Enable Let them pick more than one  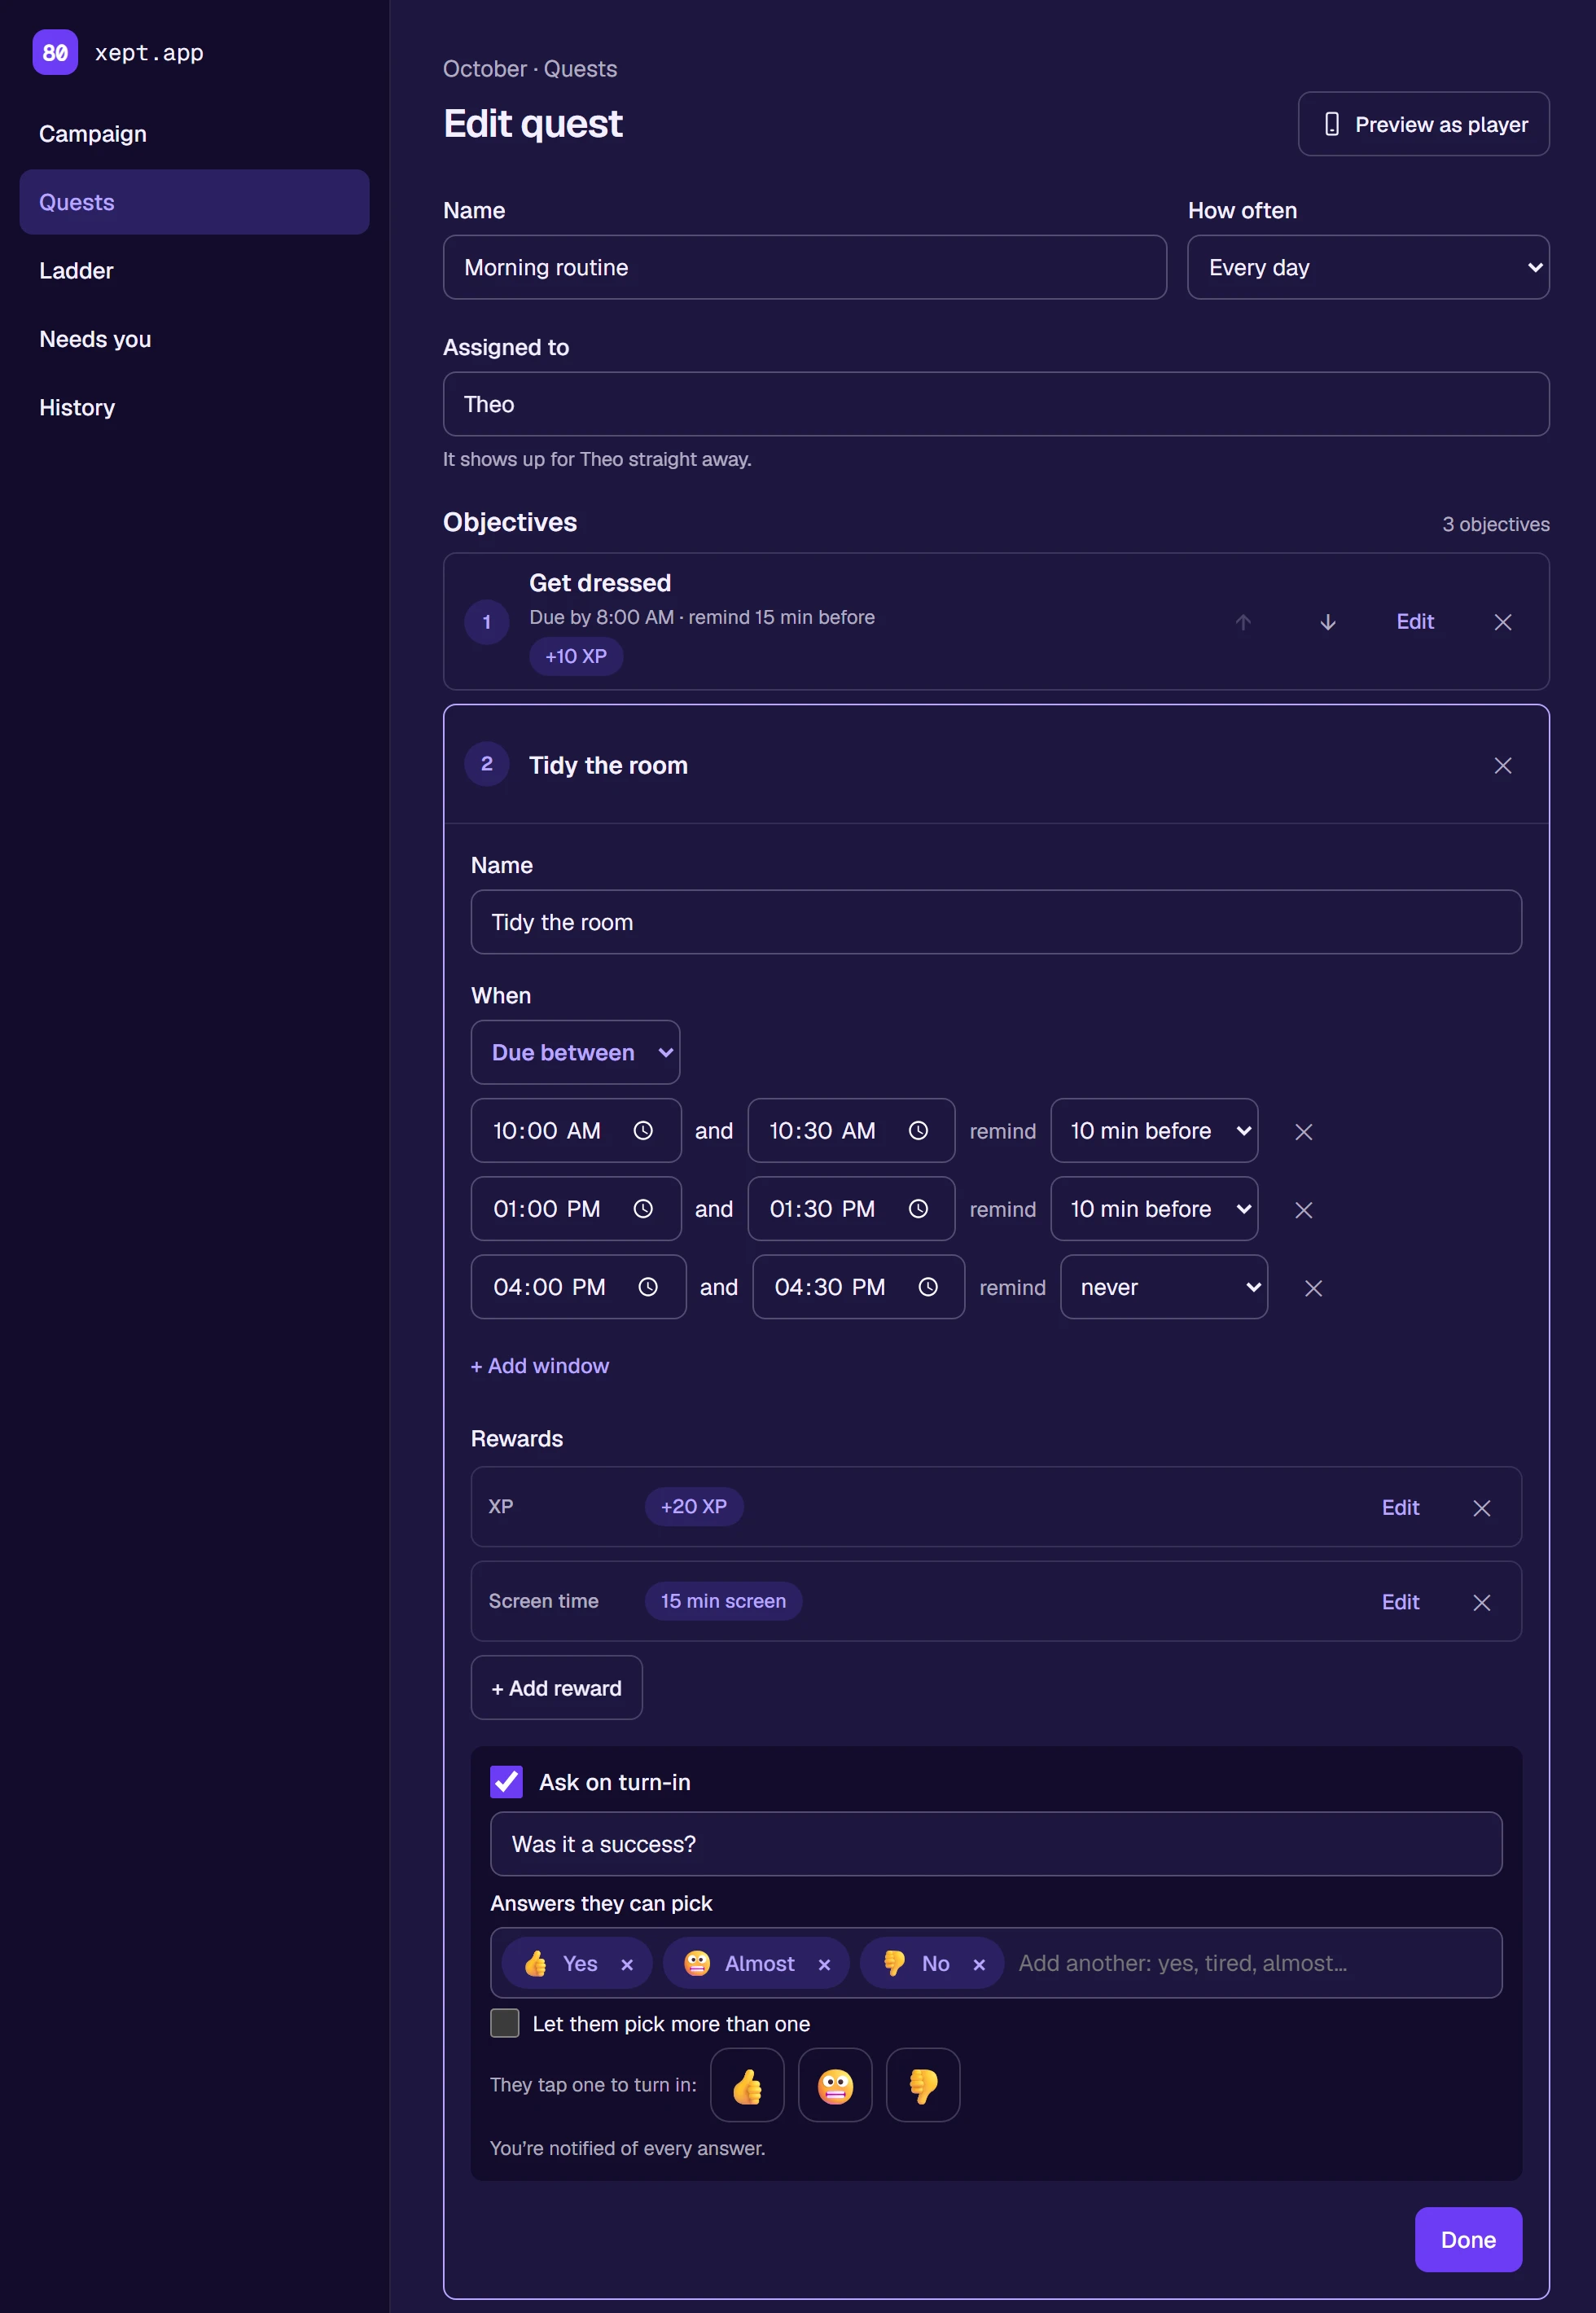pos(505,2023)
